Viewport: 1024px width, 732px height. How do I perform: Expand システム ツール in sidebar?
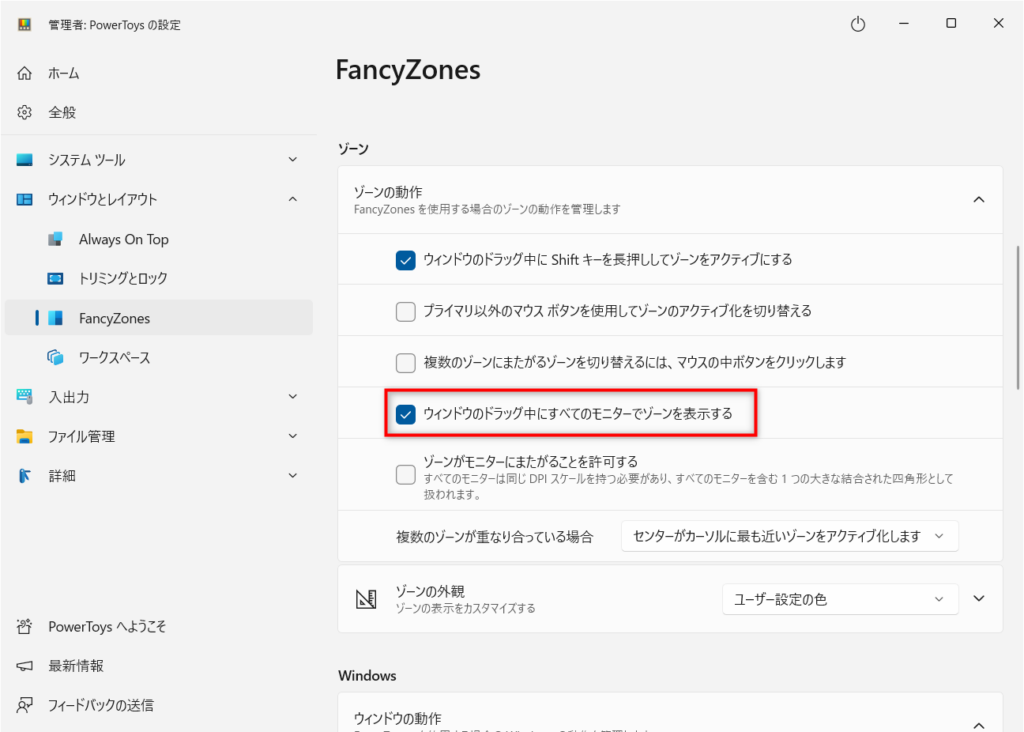tap(292, 160)
